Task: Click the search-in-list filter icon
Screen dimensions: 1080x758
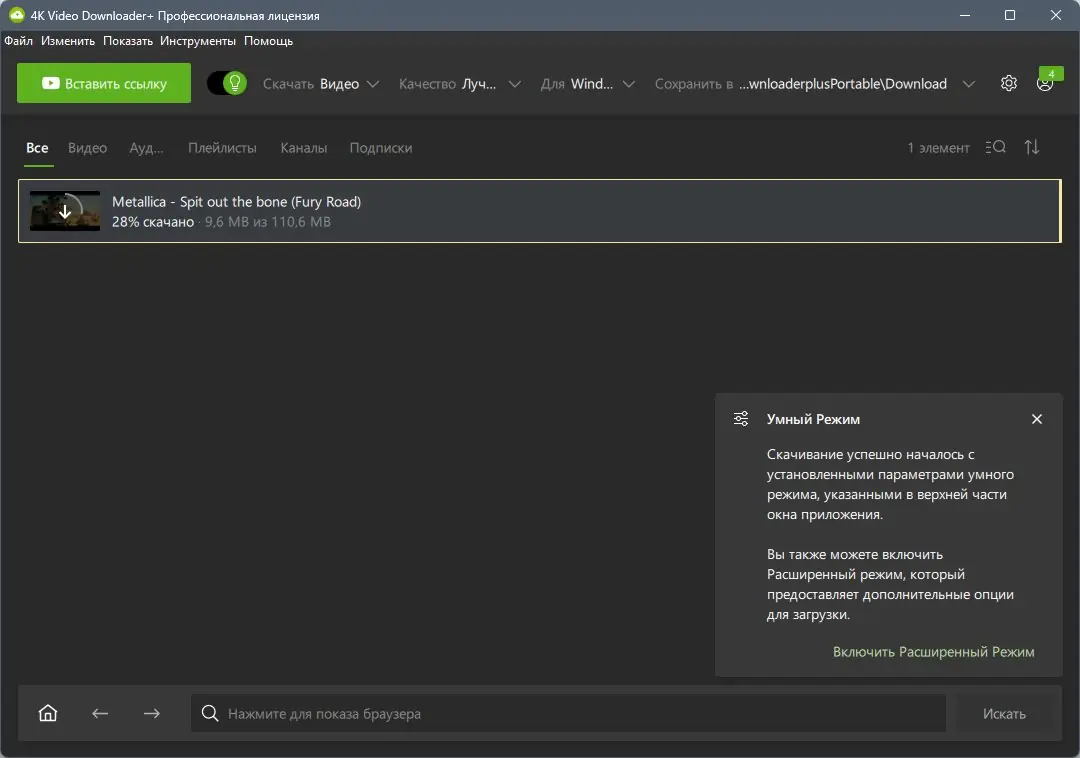Action: (995, 147)
